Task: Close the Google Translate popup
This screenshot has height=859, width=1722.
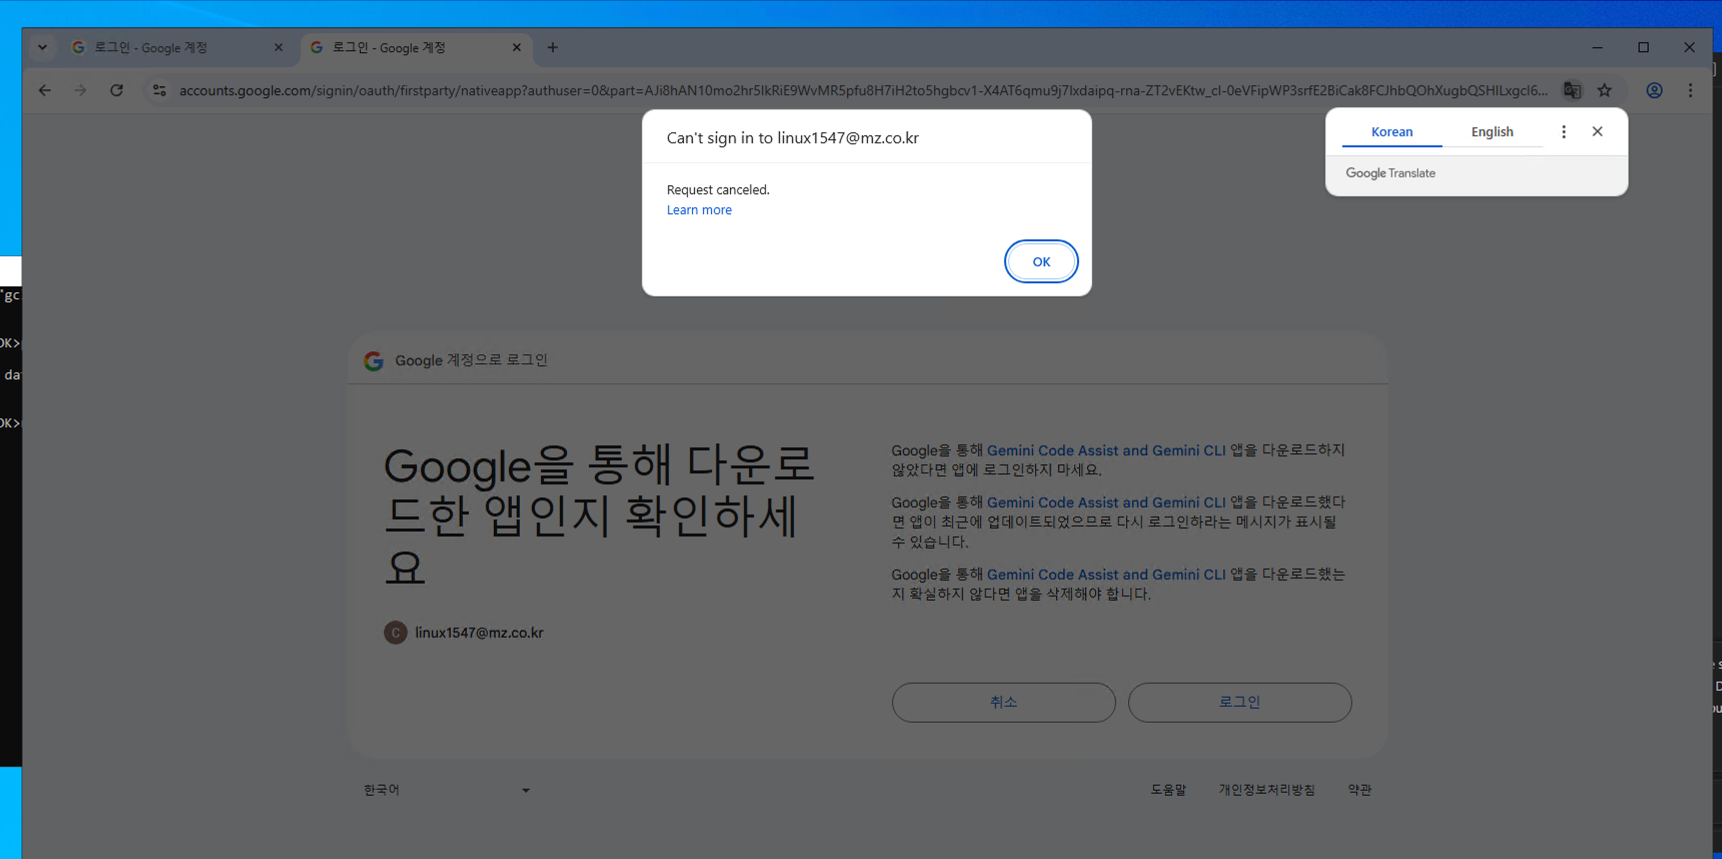Action: click(1597, 132)
